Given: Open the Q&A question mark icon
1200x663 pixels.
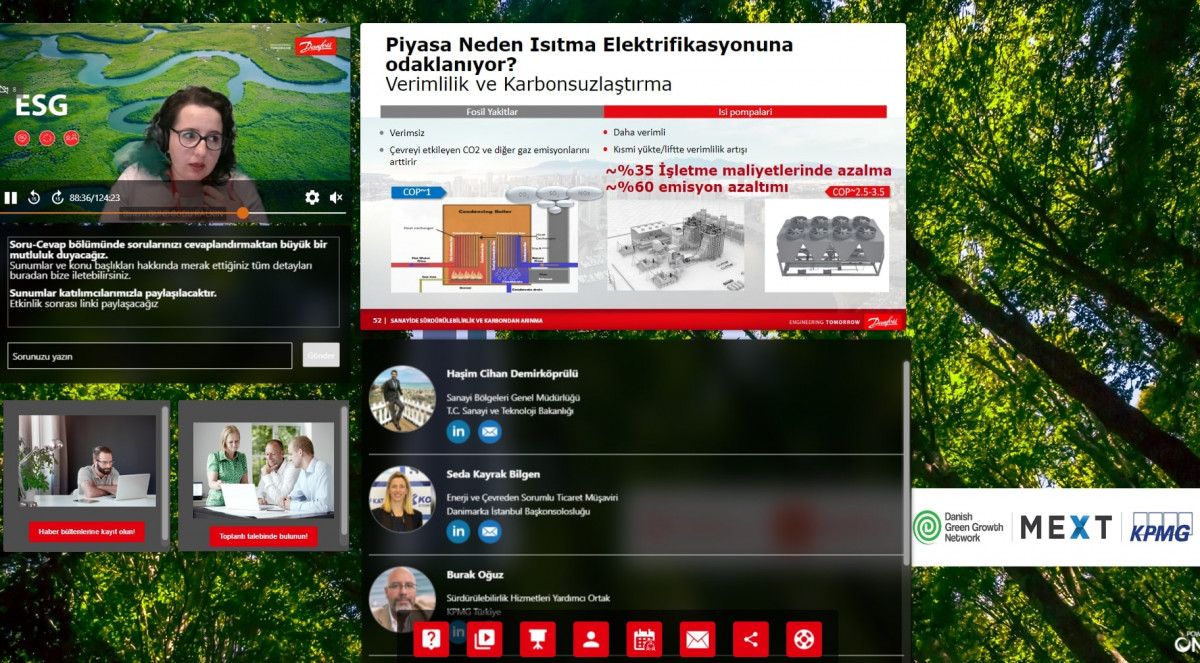Looking at the screenshot, I should pos(431,638).
